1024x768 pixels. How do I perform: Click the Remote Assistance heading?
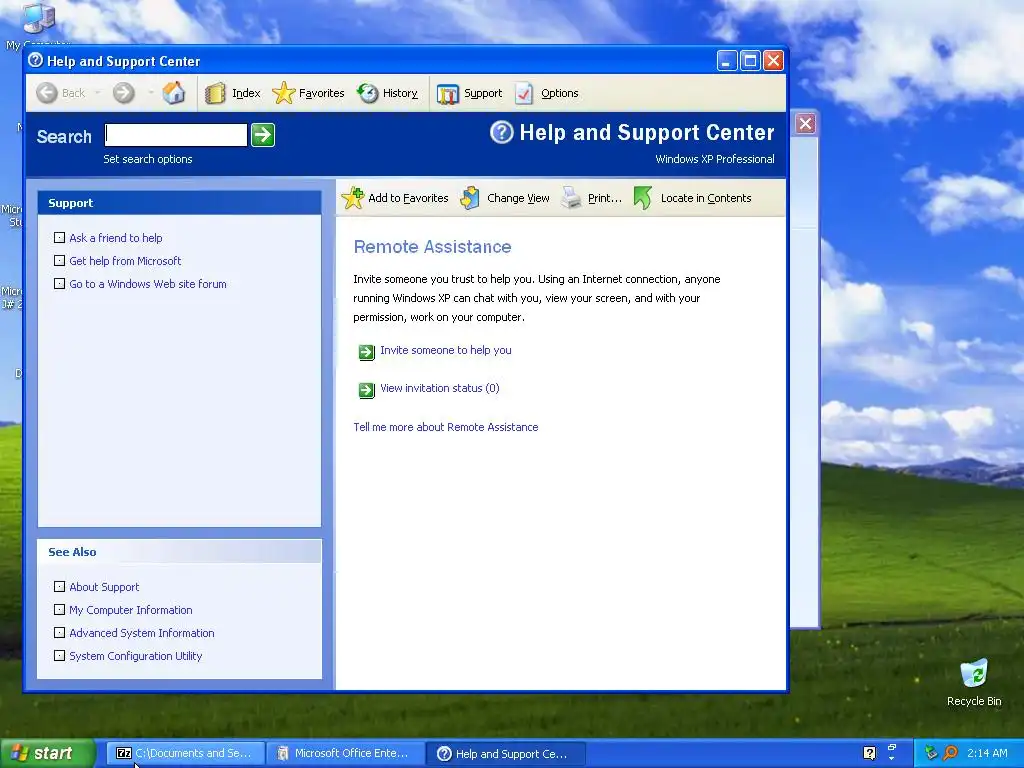point(432,247)
